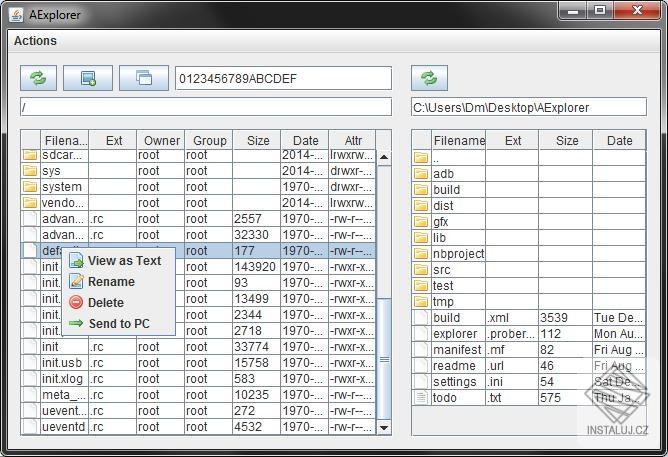Viewport: 668px width, 457px height.
Task: Sort device list by Attr column
Action: coord(353,141)
